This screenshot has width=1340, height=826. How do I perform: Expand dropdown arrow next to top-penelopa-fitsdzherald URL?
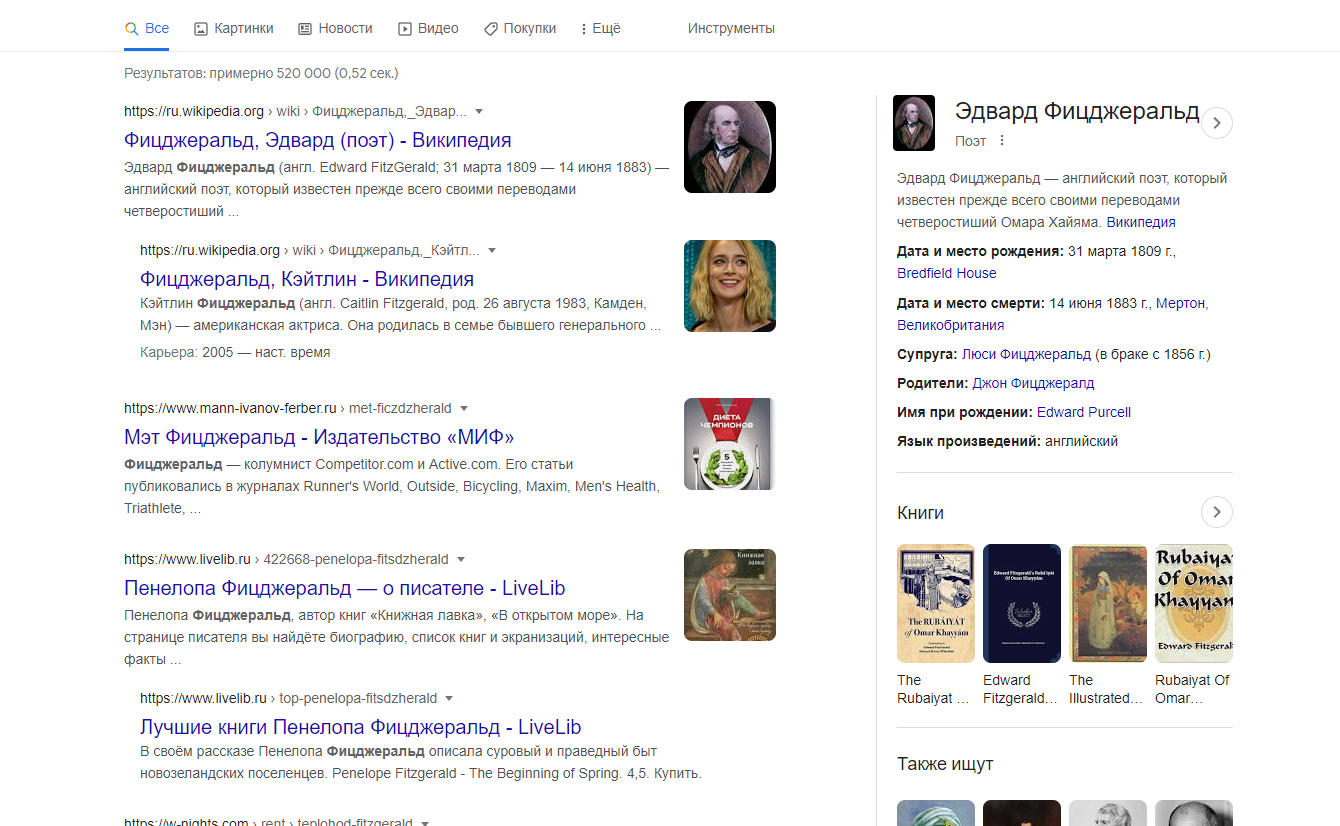click(449, 698)
